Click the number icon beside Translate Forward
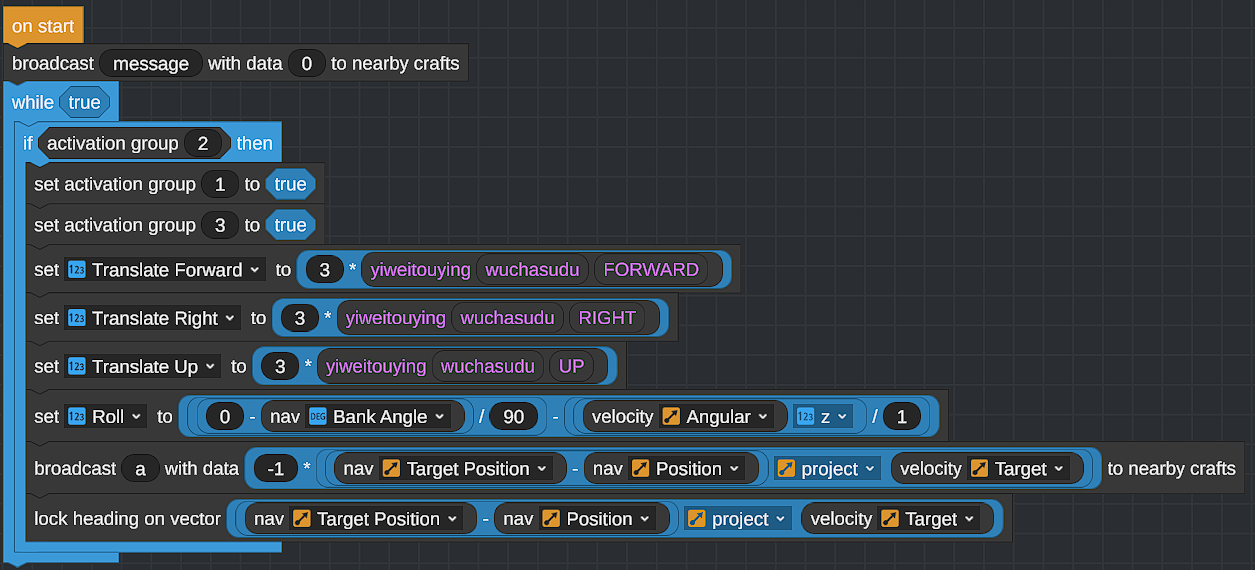 (77, 270)
